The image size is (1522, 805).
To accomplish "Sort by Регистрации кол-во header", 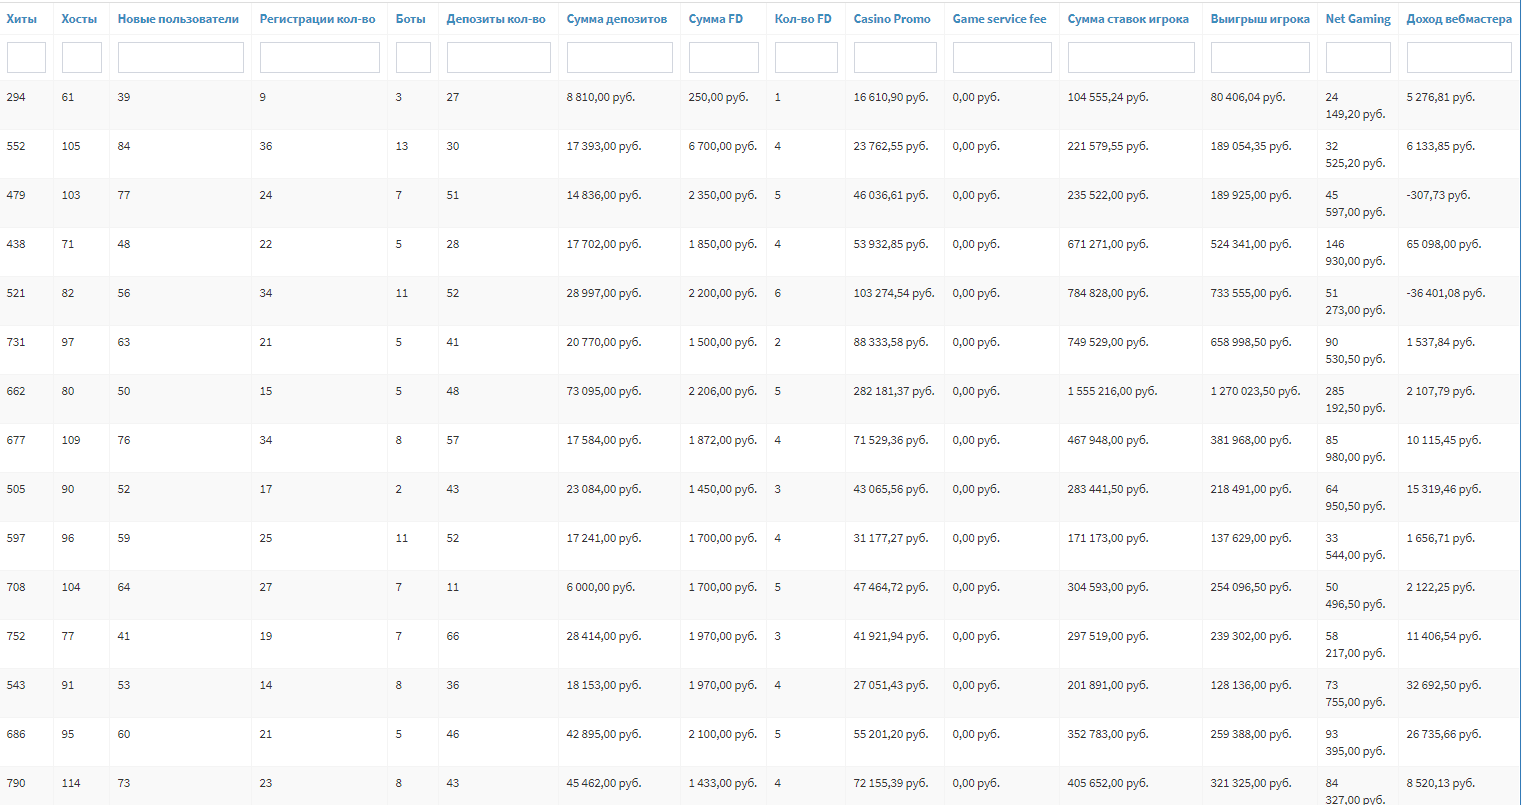I will tap(317, 19).
